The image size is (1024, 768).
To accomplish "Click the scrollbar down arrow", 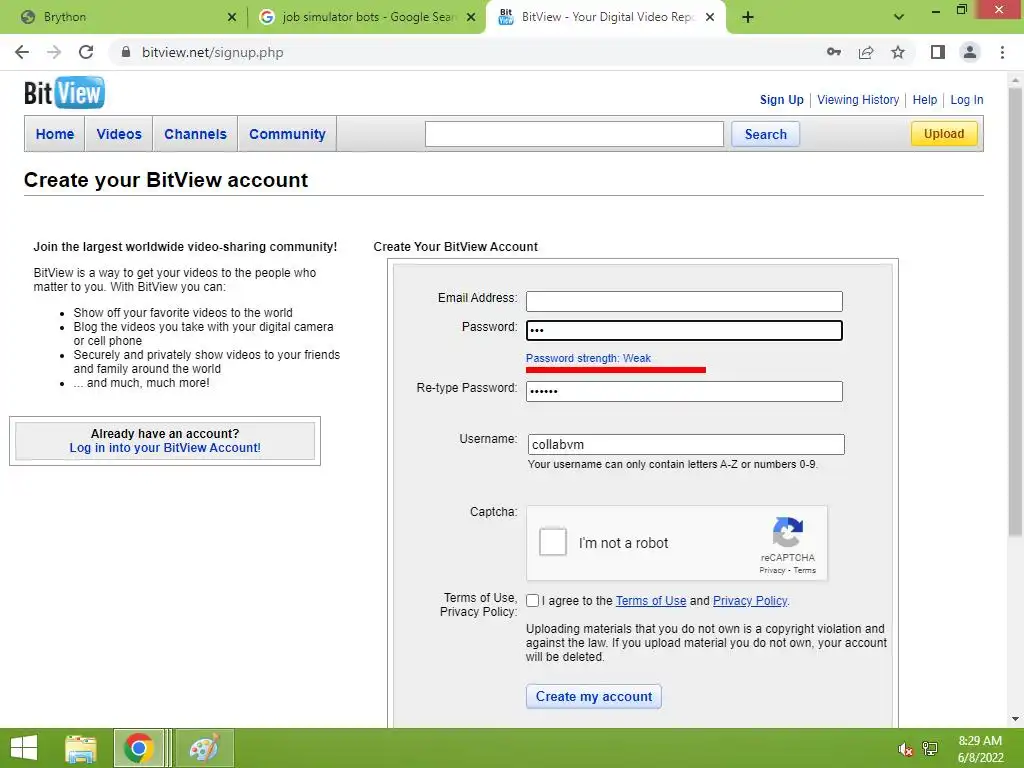I will click(x=1016, y=720).
